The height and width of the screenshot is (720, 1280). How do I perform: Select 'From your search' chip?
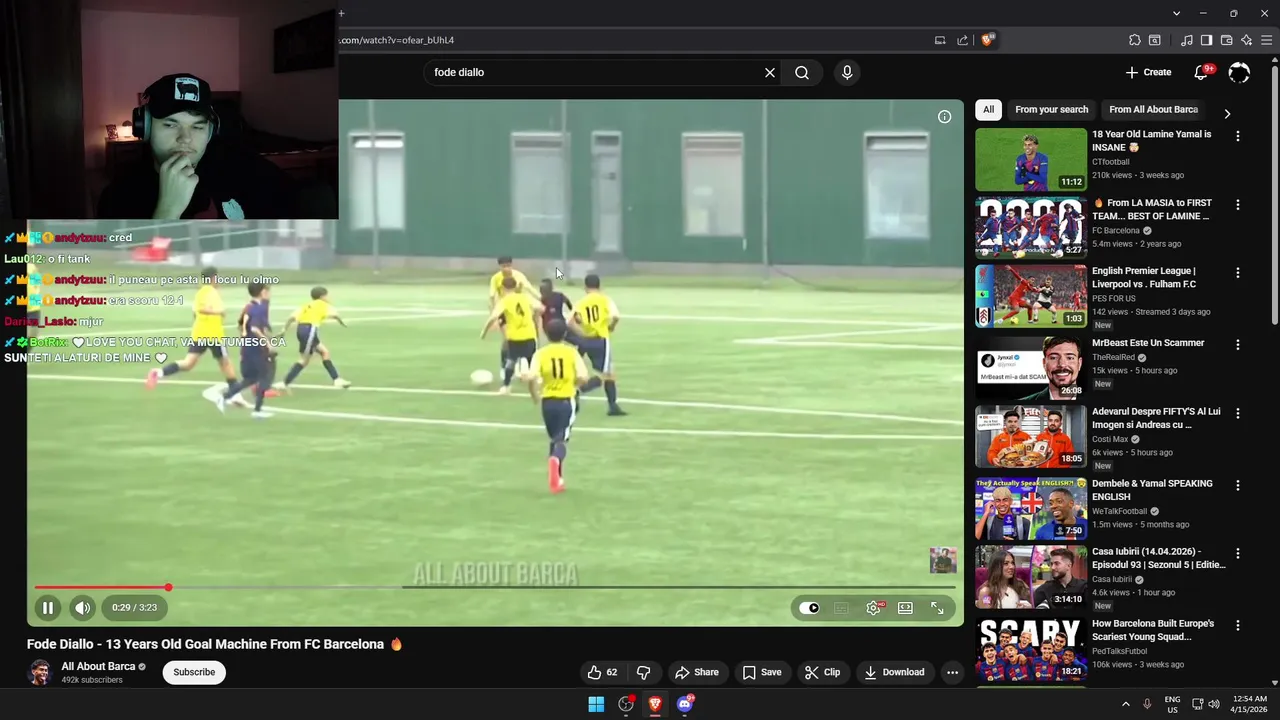[x=1051, y=110]
